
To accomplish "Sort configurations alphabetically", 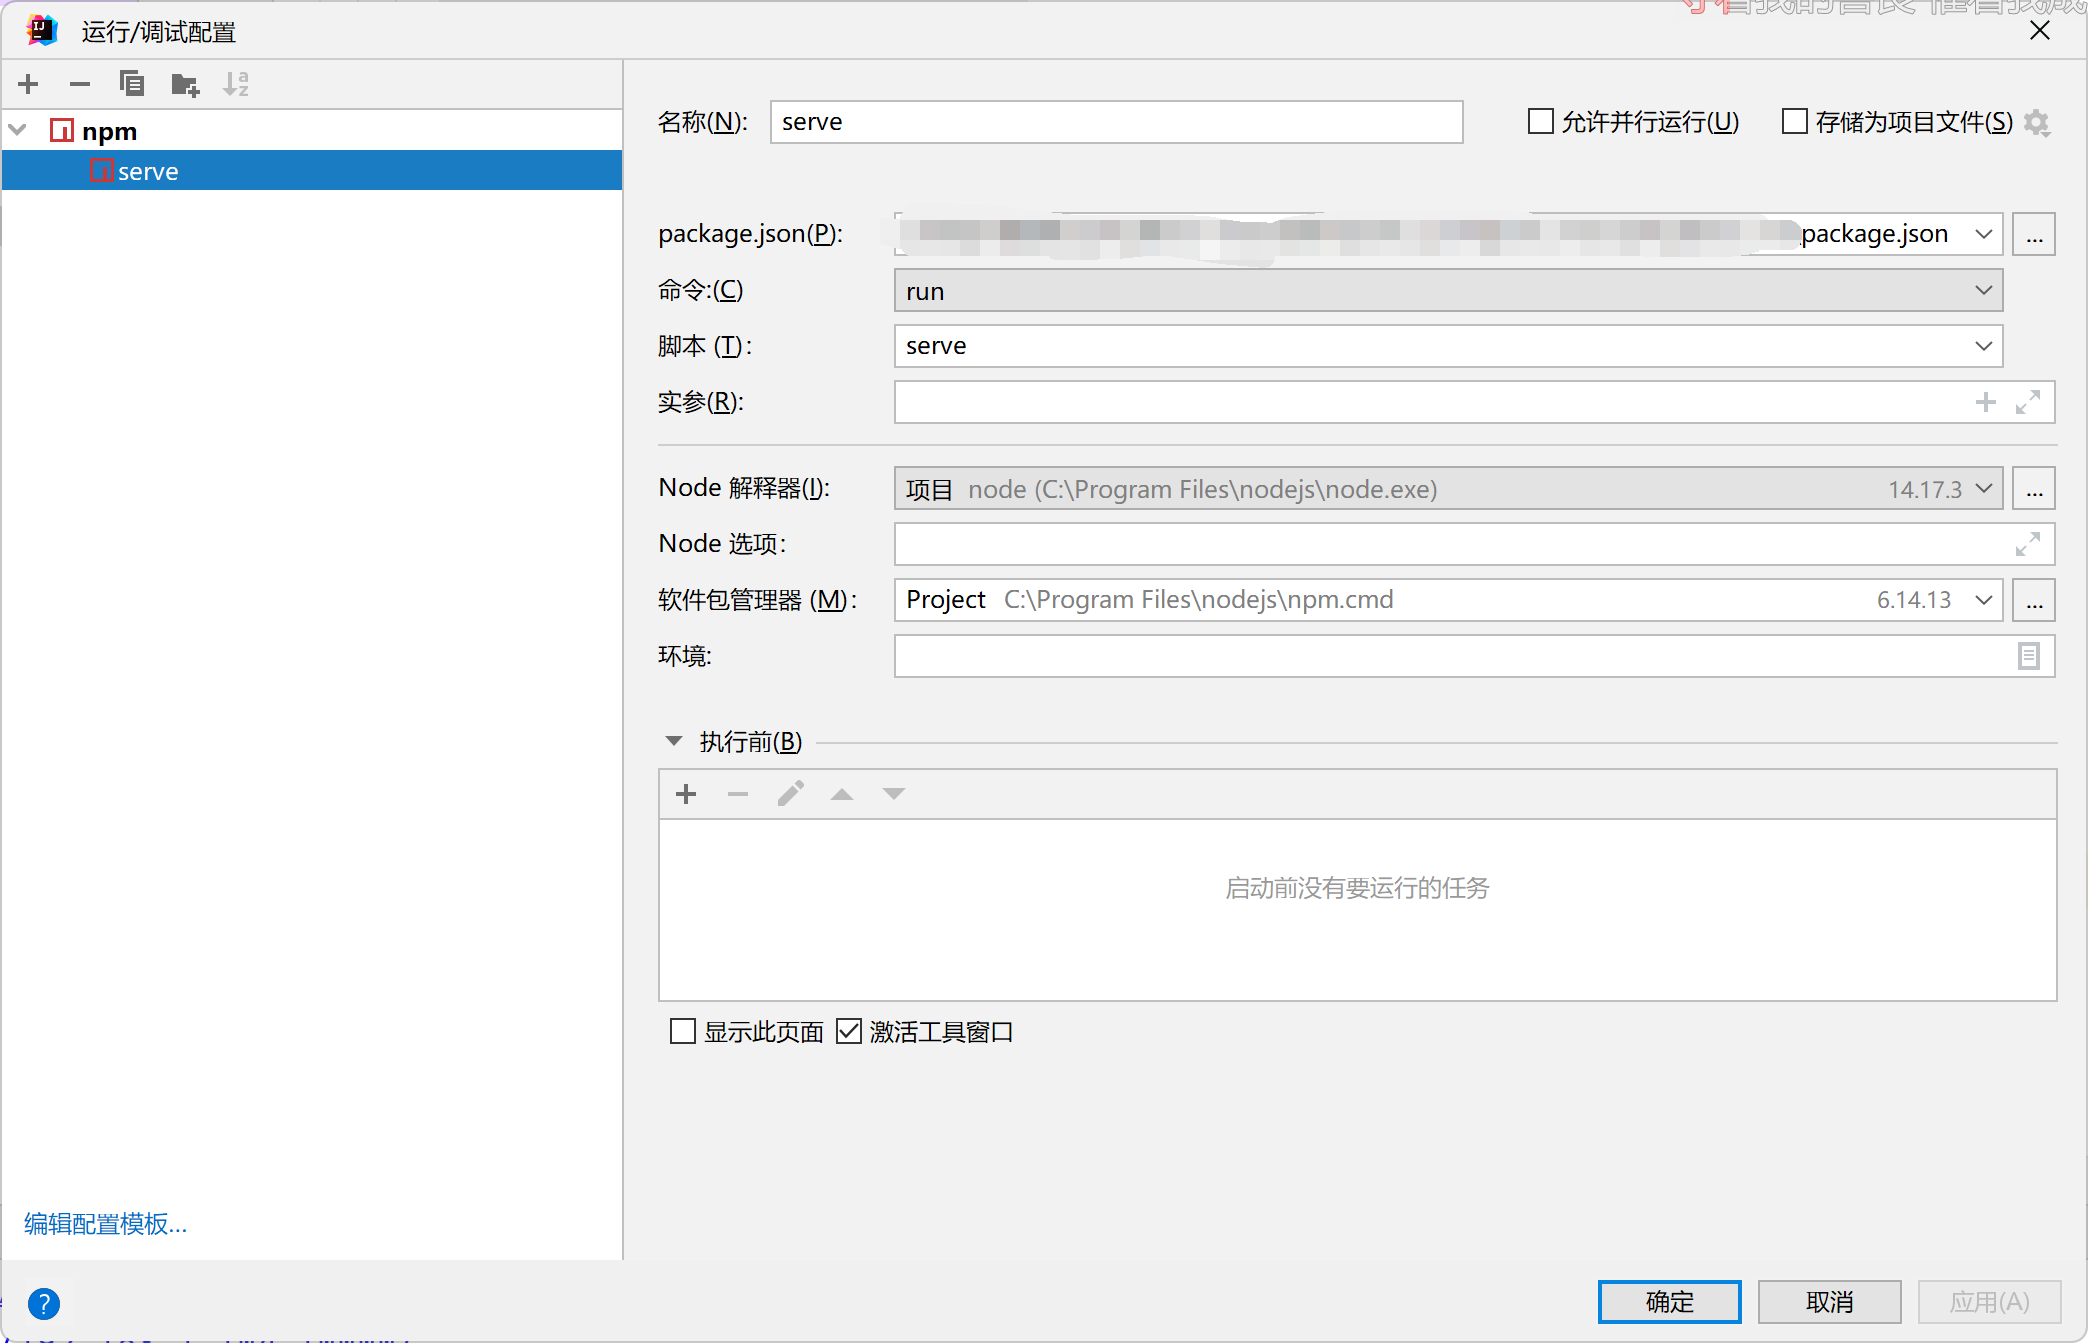I will coord(236,84).
